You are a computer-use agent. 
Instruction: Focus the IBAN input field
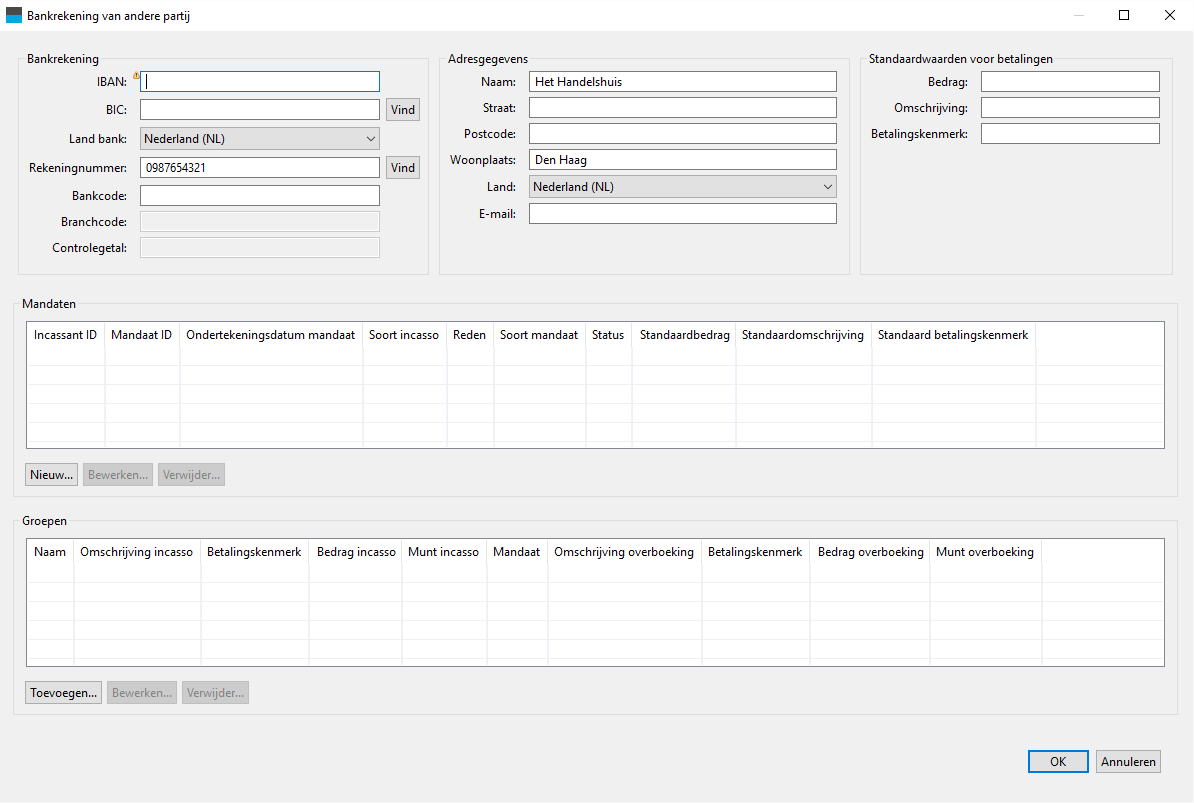(260, 82)
